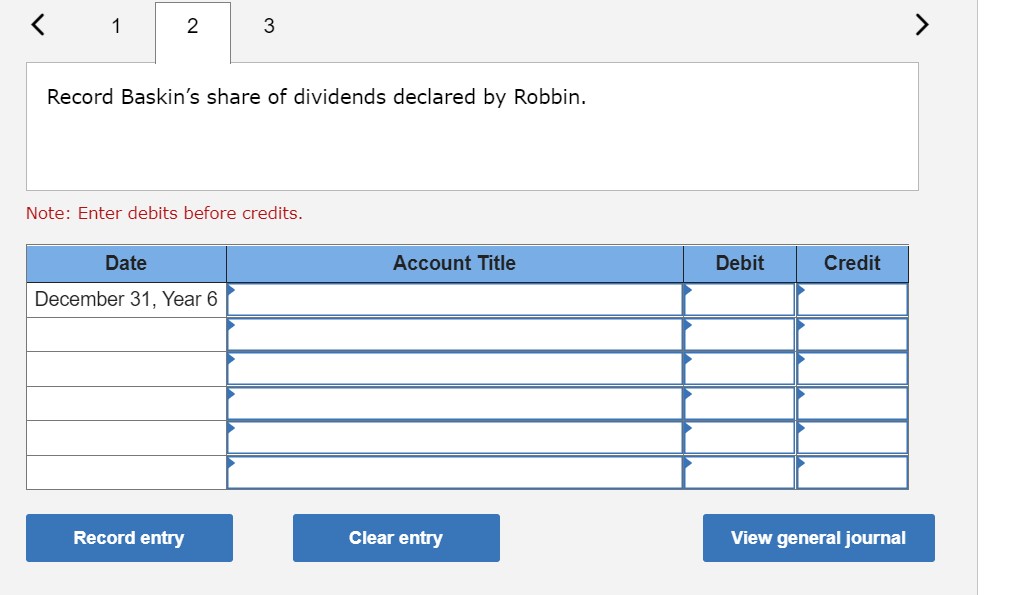
Task: Open Account Title dropdown in December 31 row
Action: pos(455,299)
